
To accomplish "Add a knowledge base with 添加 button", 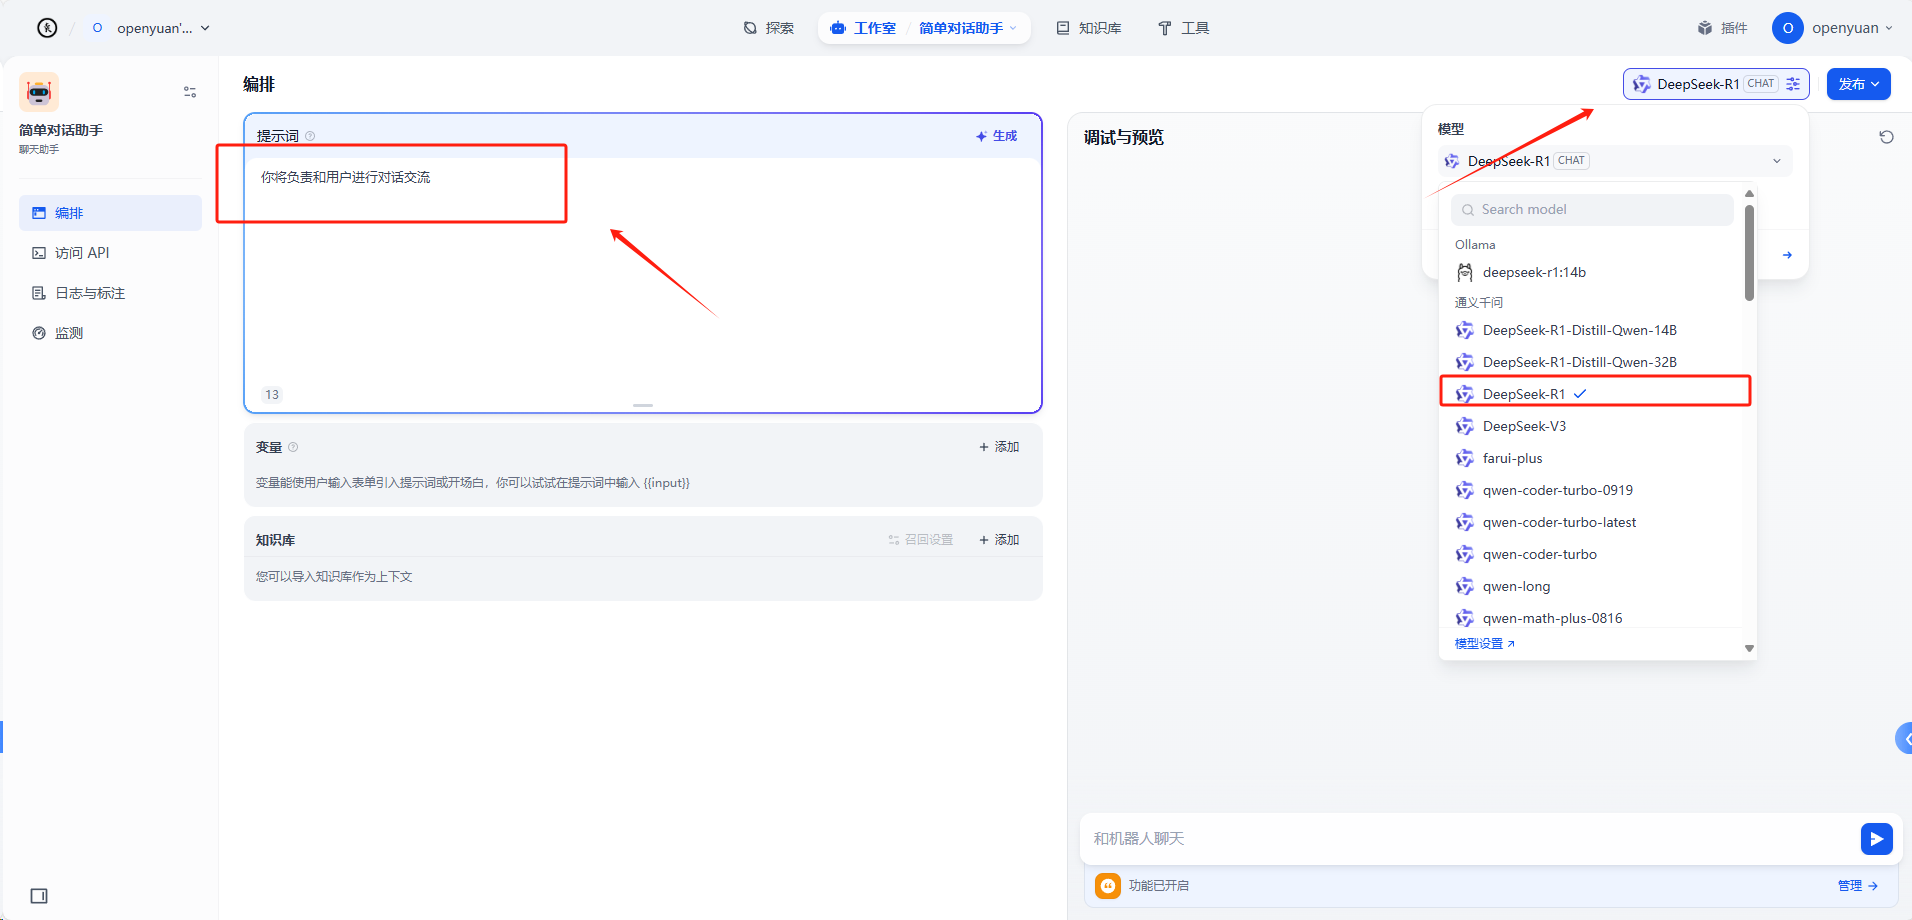I will (999, 540).
